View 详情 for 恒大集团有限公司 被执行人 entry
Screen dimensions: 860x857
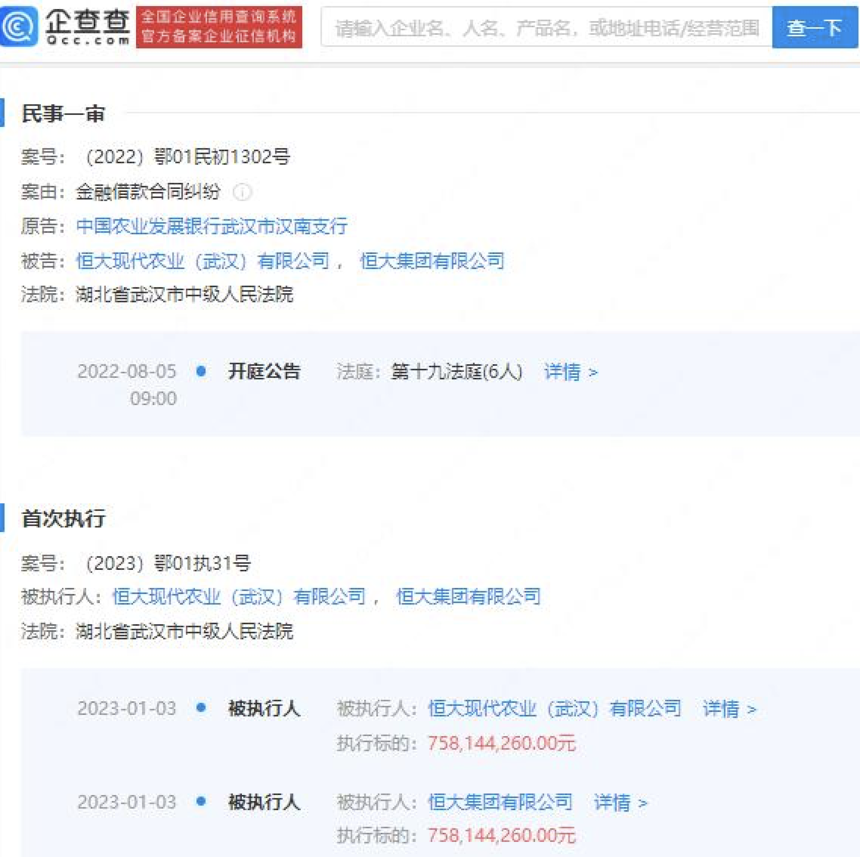click(620, 803)
